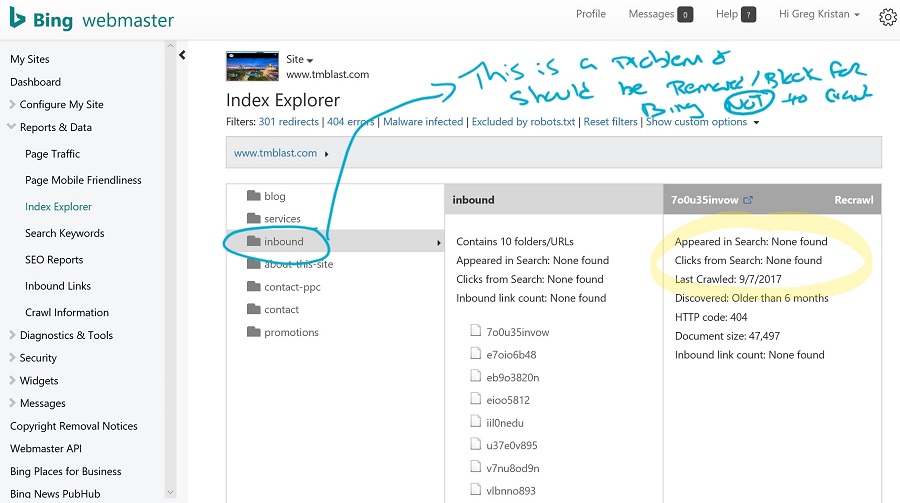Open Search Keywords report
This screenshot has height=503, width=900.
65,233
